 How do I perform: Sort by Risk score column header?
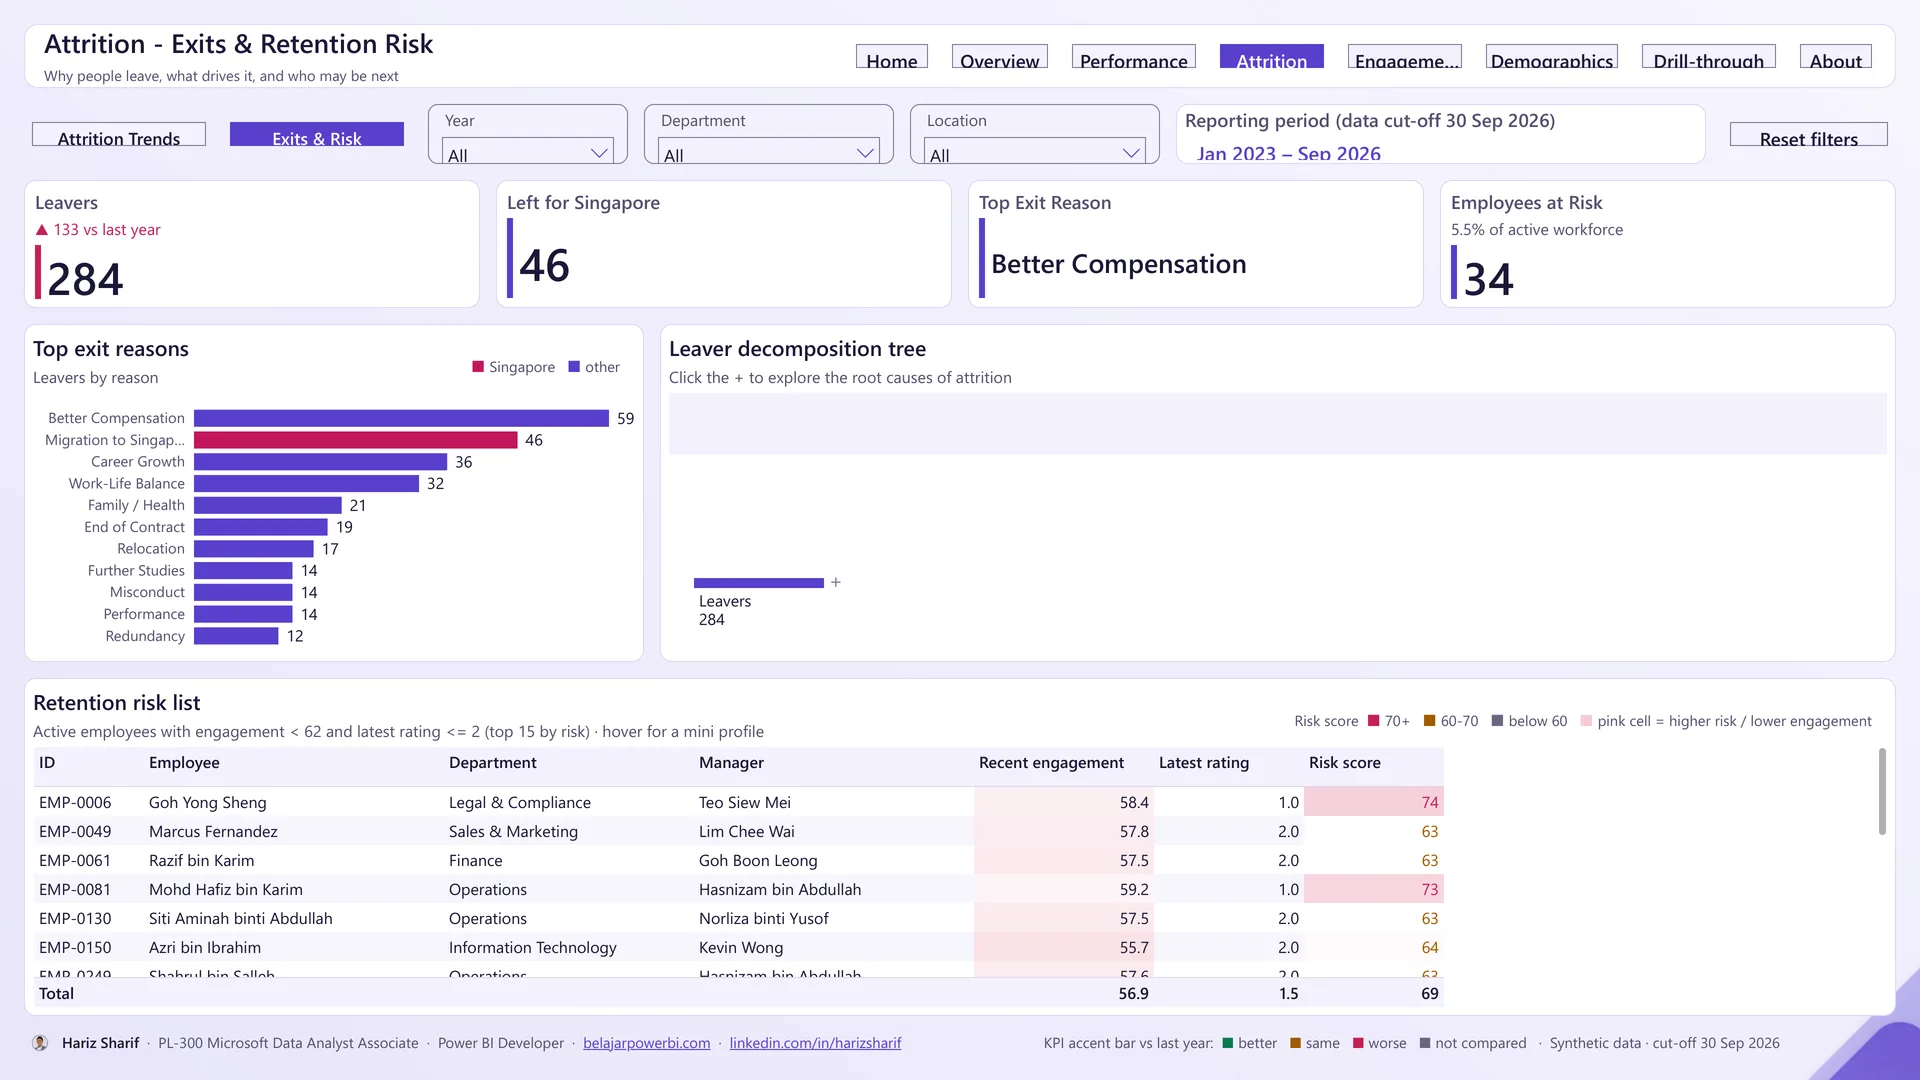tap(1345, 763)
